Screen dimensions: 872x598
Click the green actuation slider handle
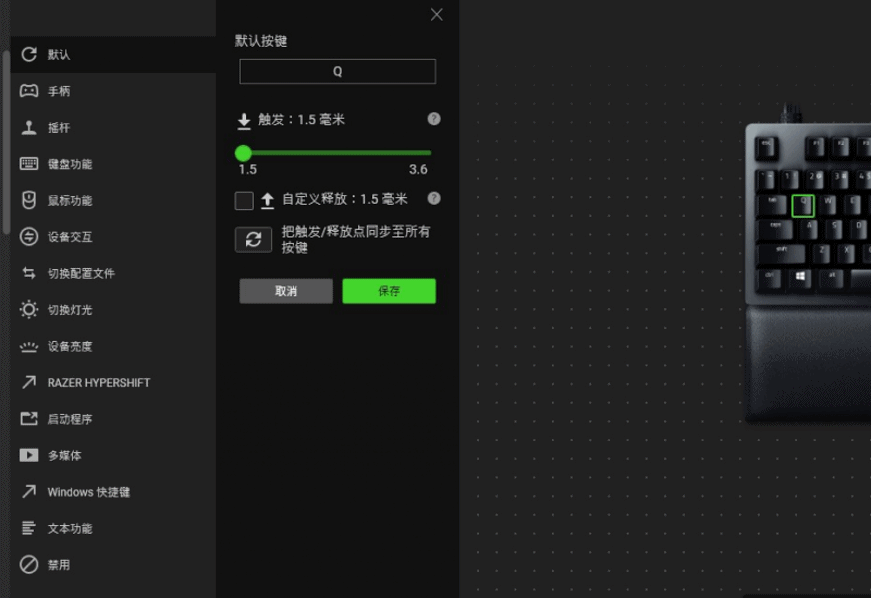click(x=243, y=153)
